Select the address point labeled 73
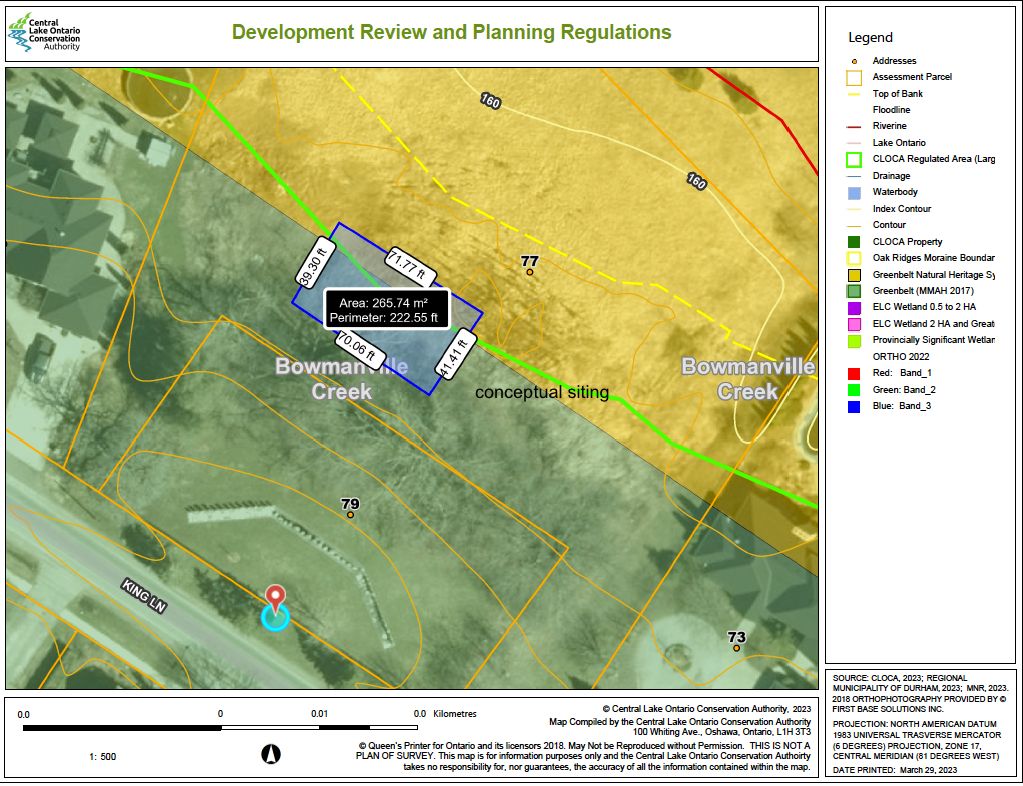This screenshot has height=786, width=1023. click(x=736, y=648)
